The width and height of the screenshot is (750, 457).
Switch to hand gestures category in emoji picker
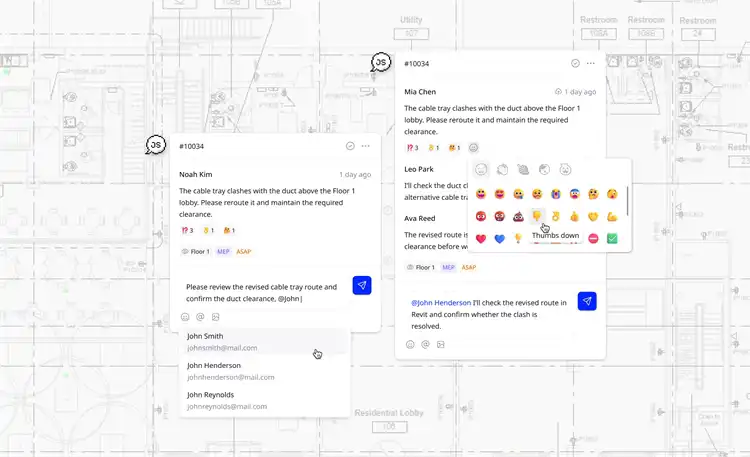[x=502, y=169]
